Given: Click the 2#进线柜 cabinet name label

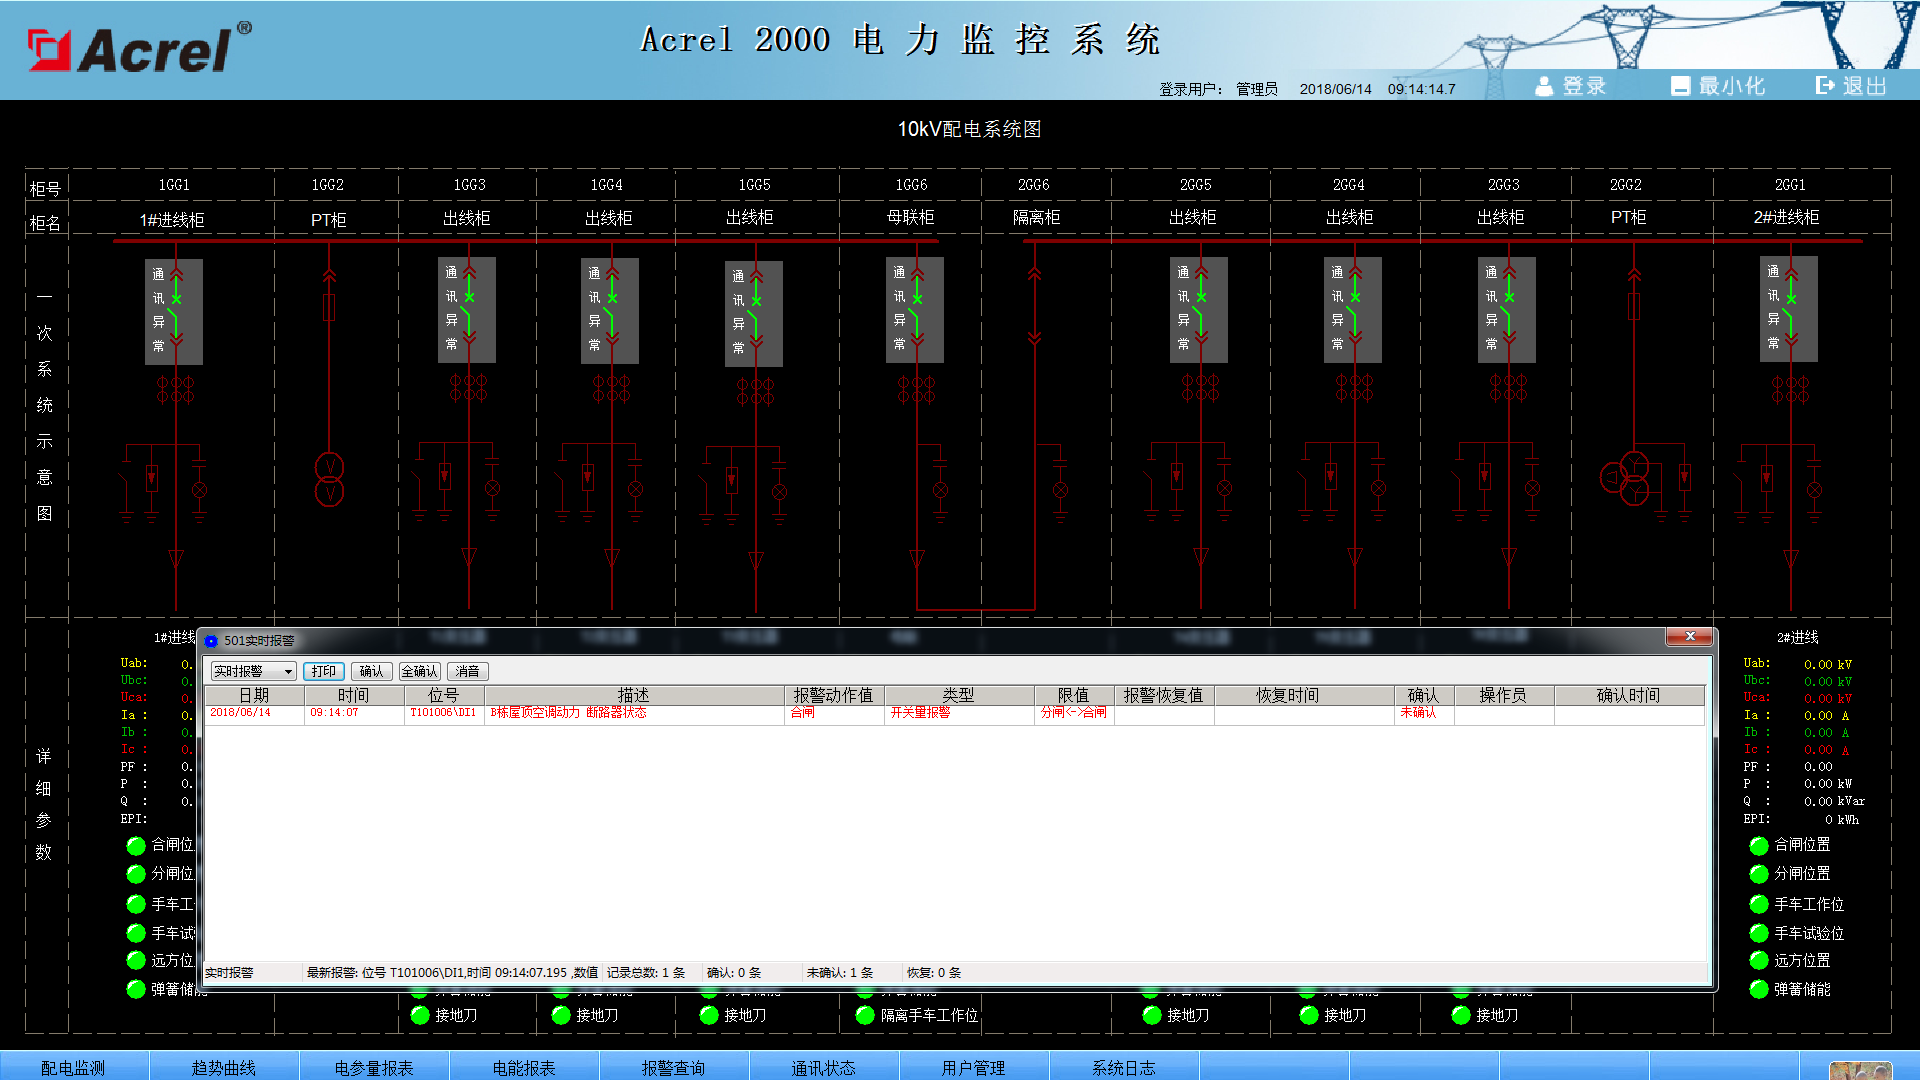Looking at the screenshot, I should click(x=1786, y=218).
